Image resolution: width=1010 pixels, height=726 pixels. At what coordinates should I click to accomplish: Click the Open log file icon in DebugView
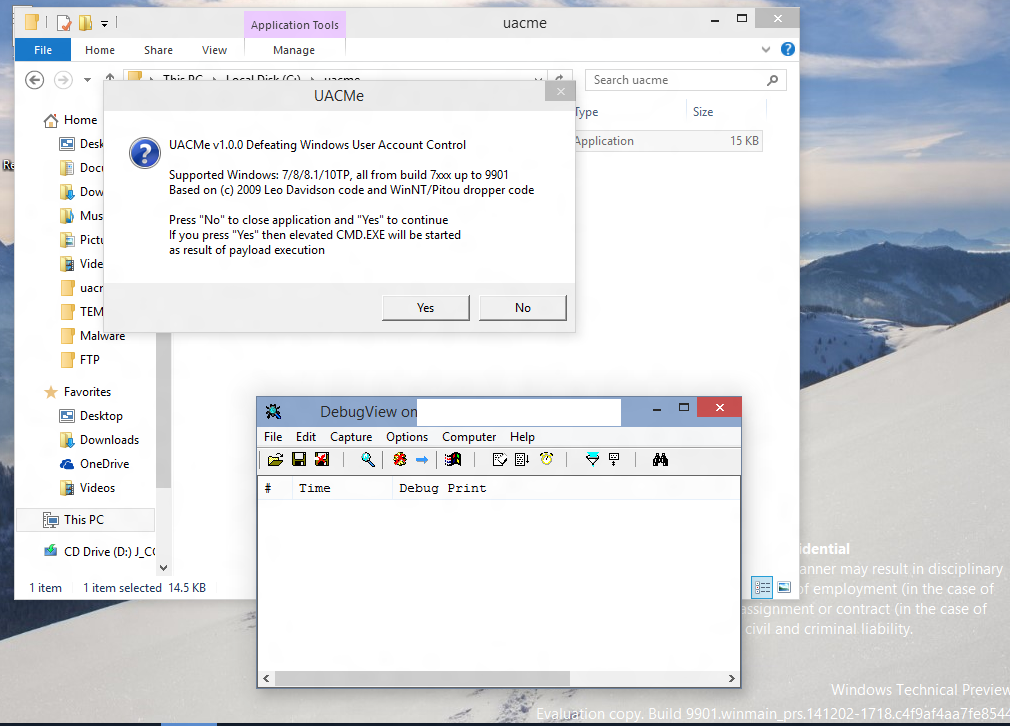(275, 460)
